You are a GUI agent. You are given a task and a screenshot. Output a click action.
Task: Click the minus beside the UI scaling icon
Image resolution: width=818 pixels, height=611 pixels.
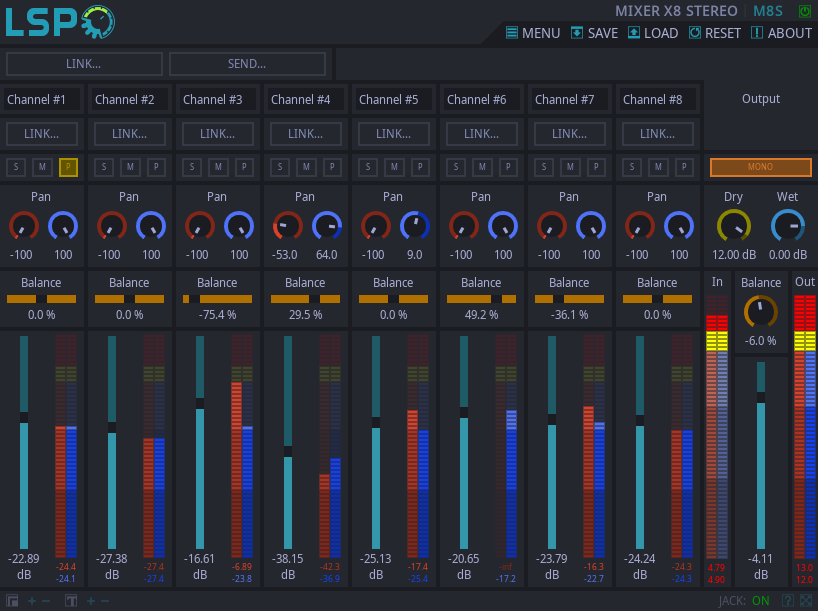point(46,601)
